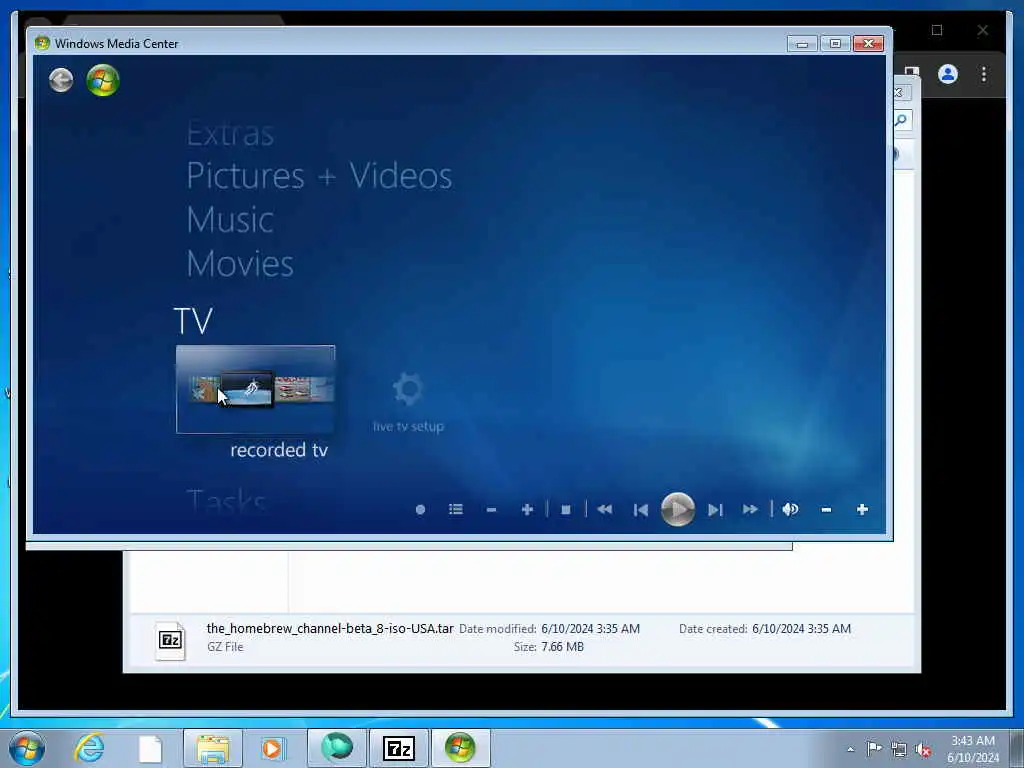Open the recorded tv thumbnail tile
The image size is (1024, 768).
pyautogui.click(x=255, y=389)
